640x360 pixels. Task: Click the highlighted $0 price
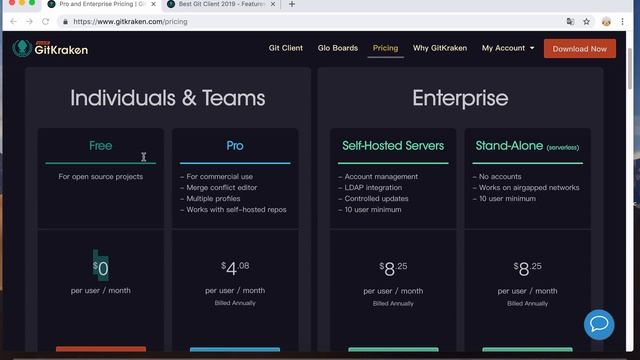[100, 268]
